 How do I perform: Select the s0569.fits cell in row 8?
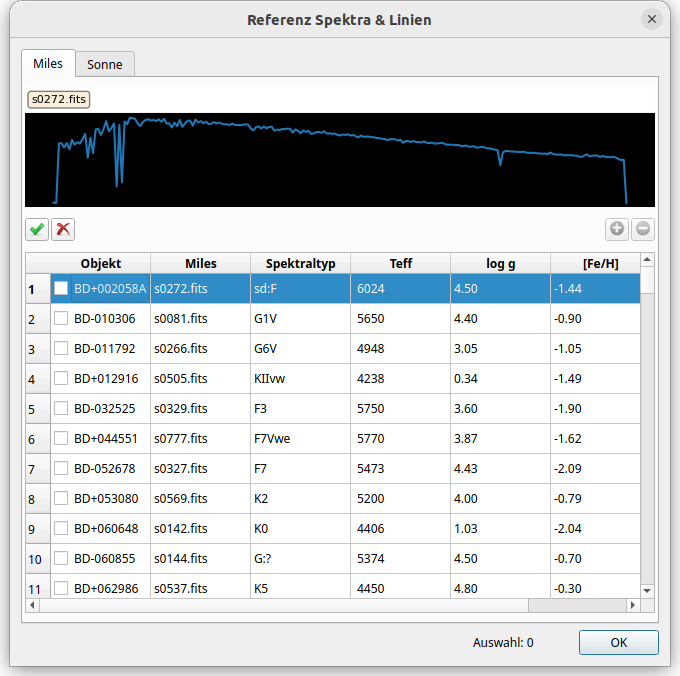click(x=200, y=498)
